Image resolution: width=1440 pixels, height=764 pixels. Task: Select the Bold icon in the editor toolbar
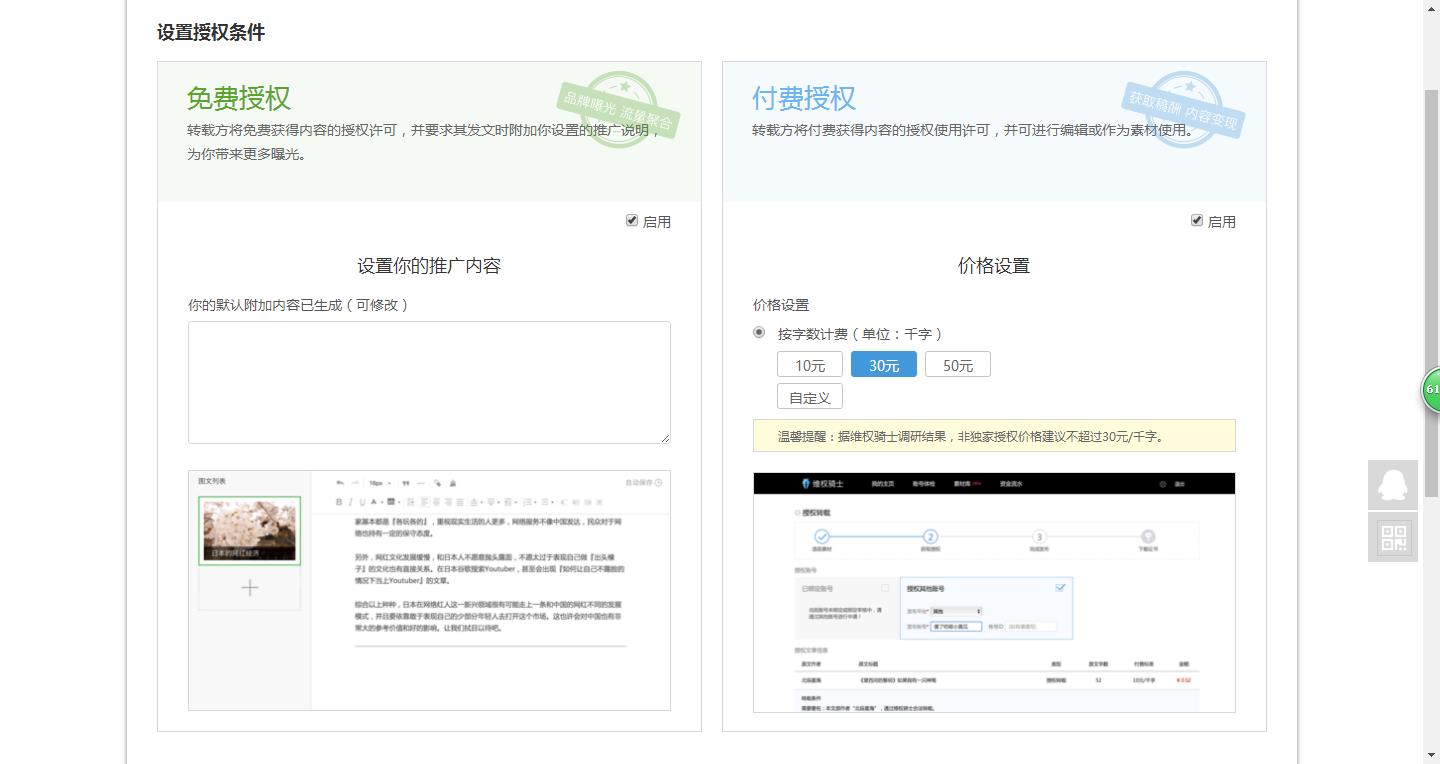(x=338, y=500)
